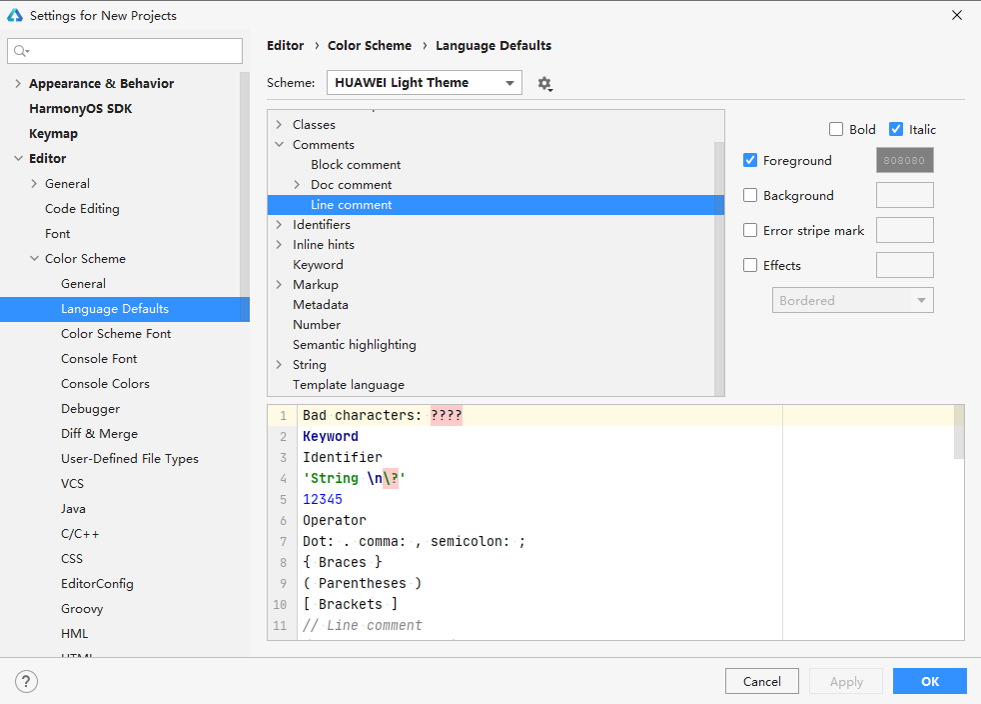Expand the Identifiers category
This screenshot has width=981, height=704.
279,225
